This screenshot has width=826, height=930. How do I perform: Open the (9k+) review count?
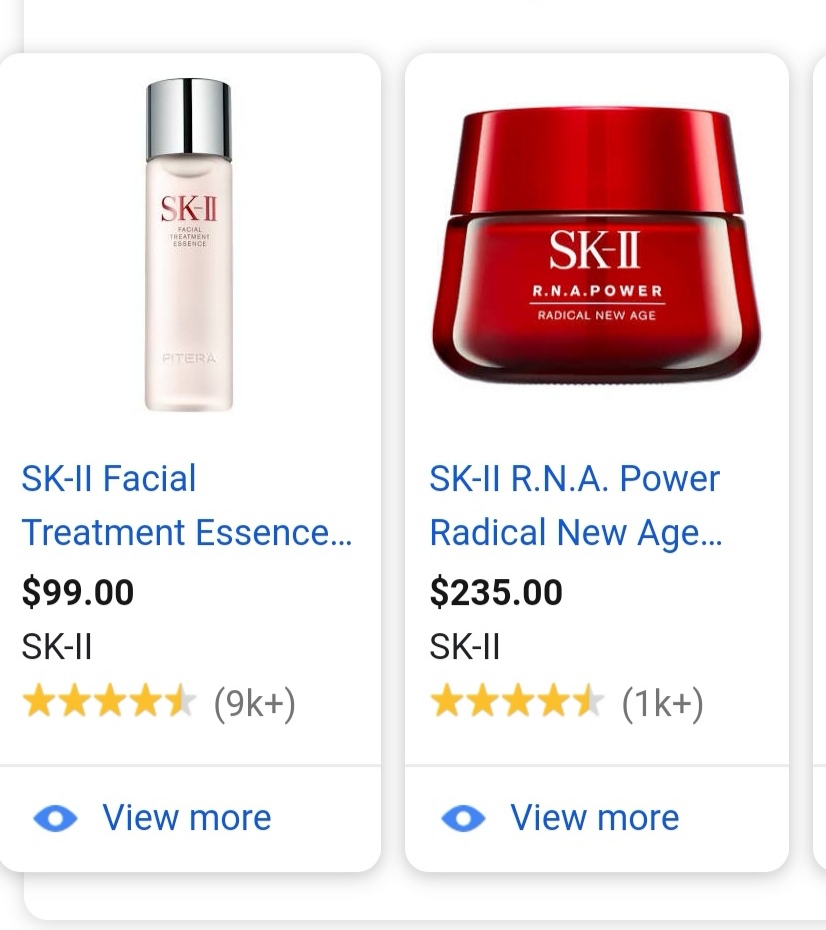tap(255, 704)
